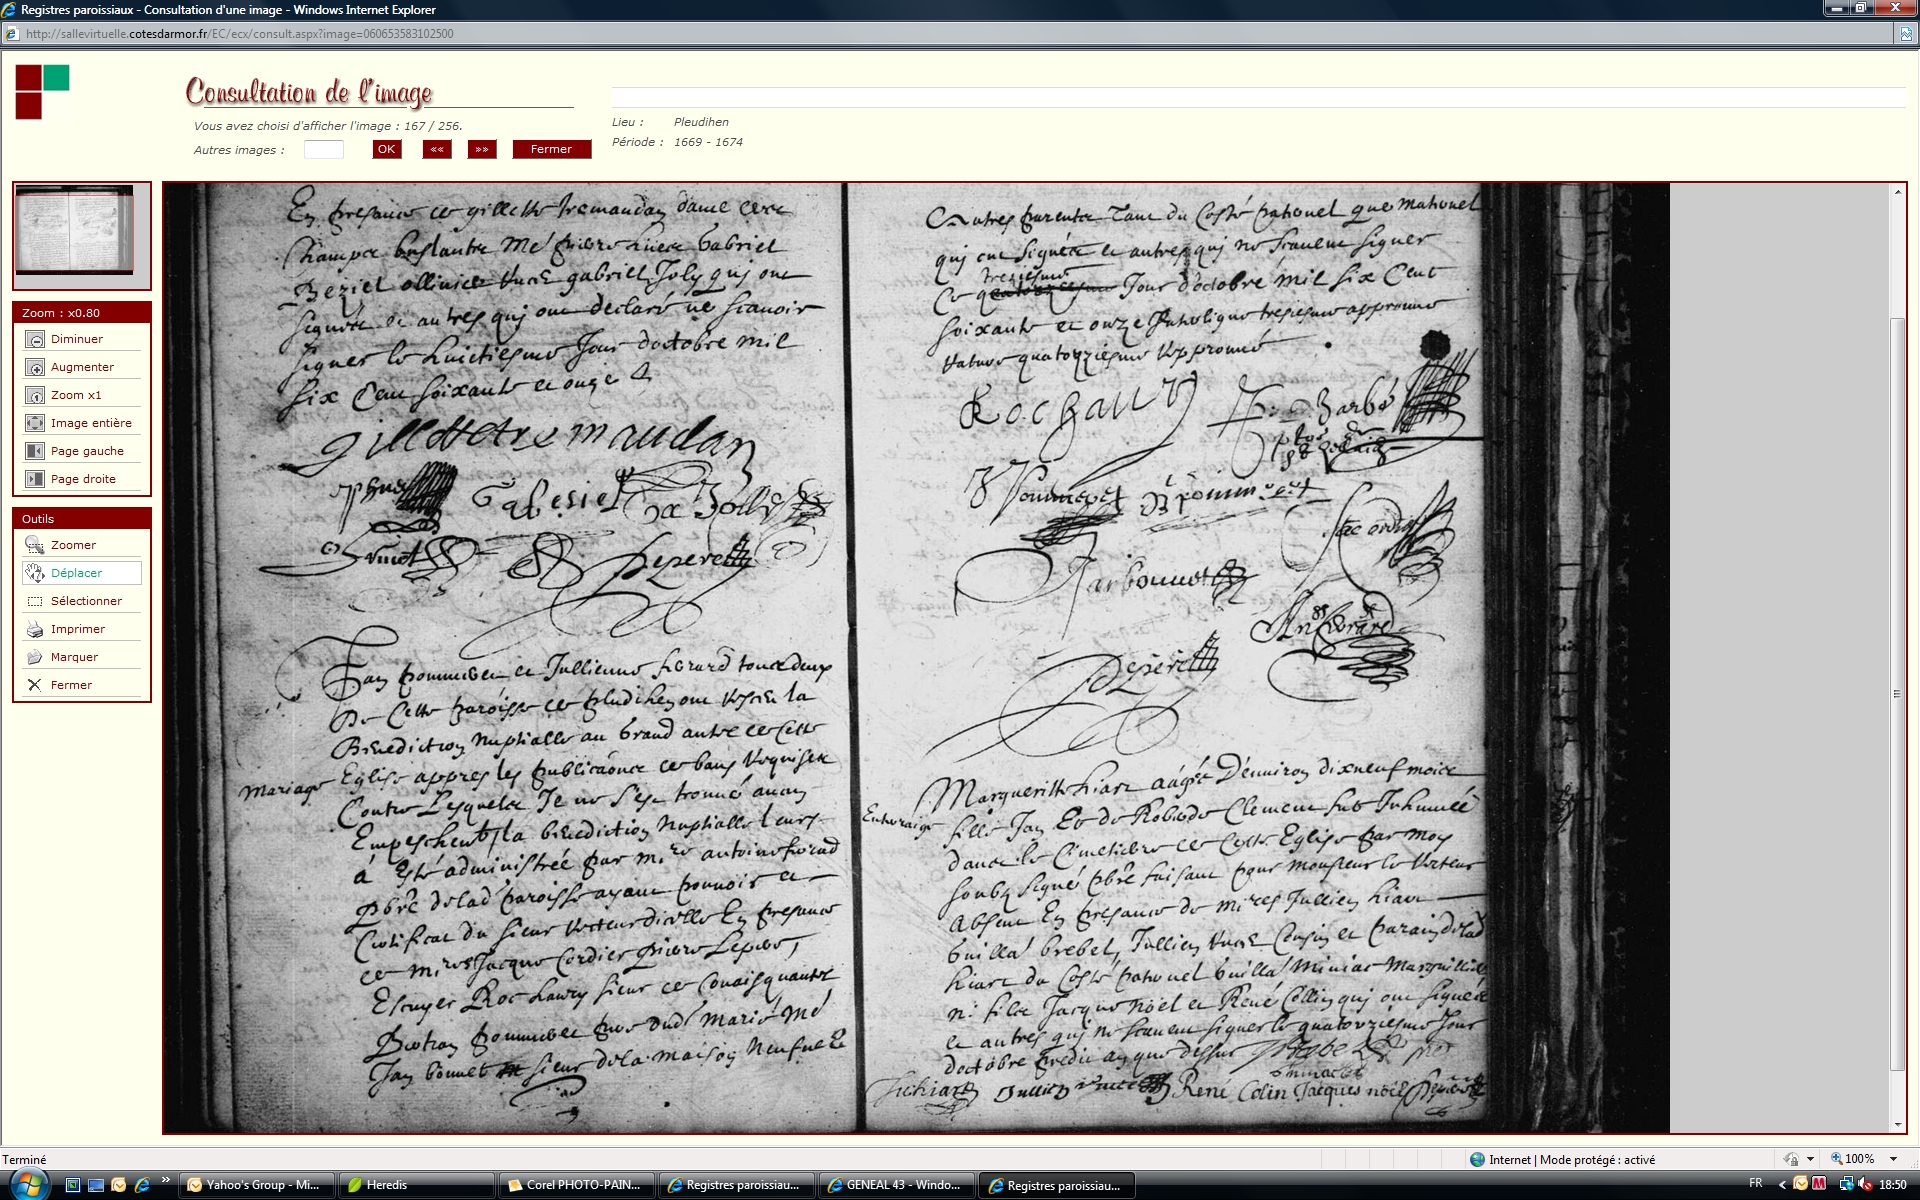Open the browser zoom level 100% dropdown
This screenshot has height=1200, width=1920.
click(x=1893, y=1160)
